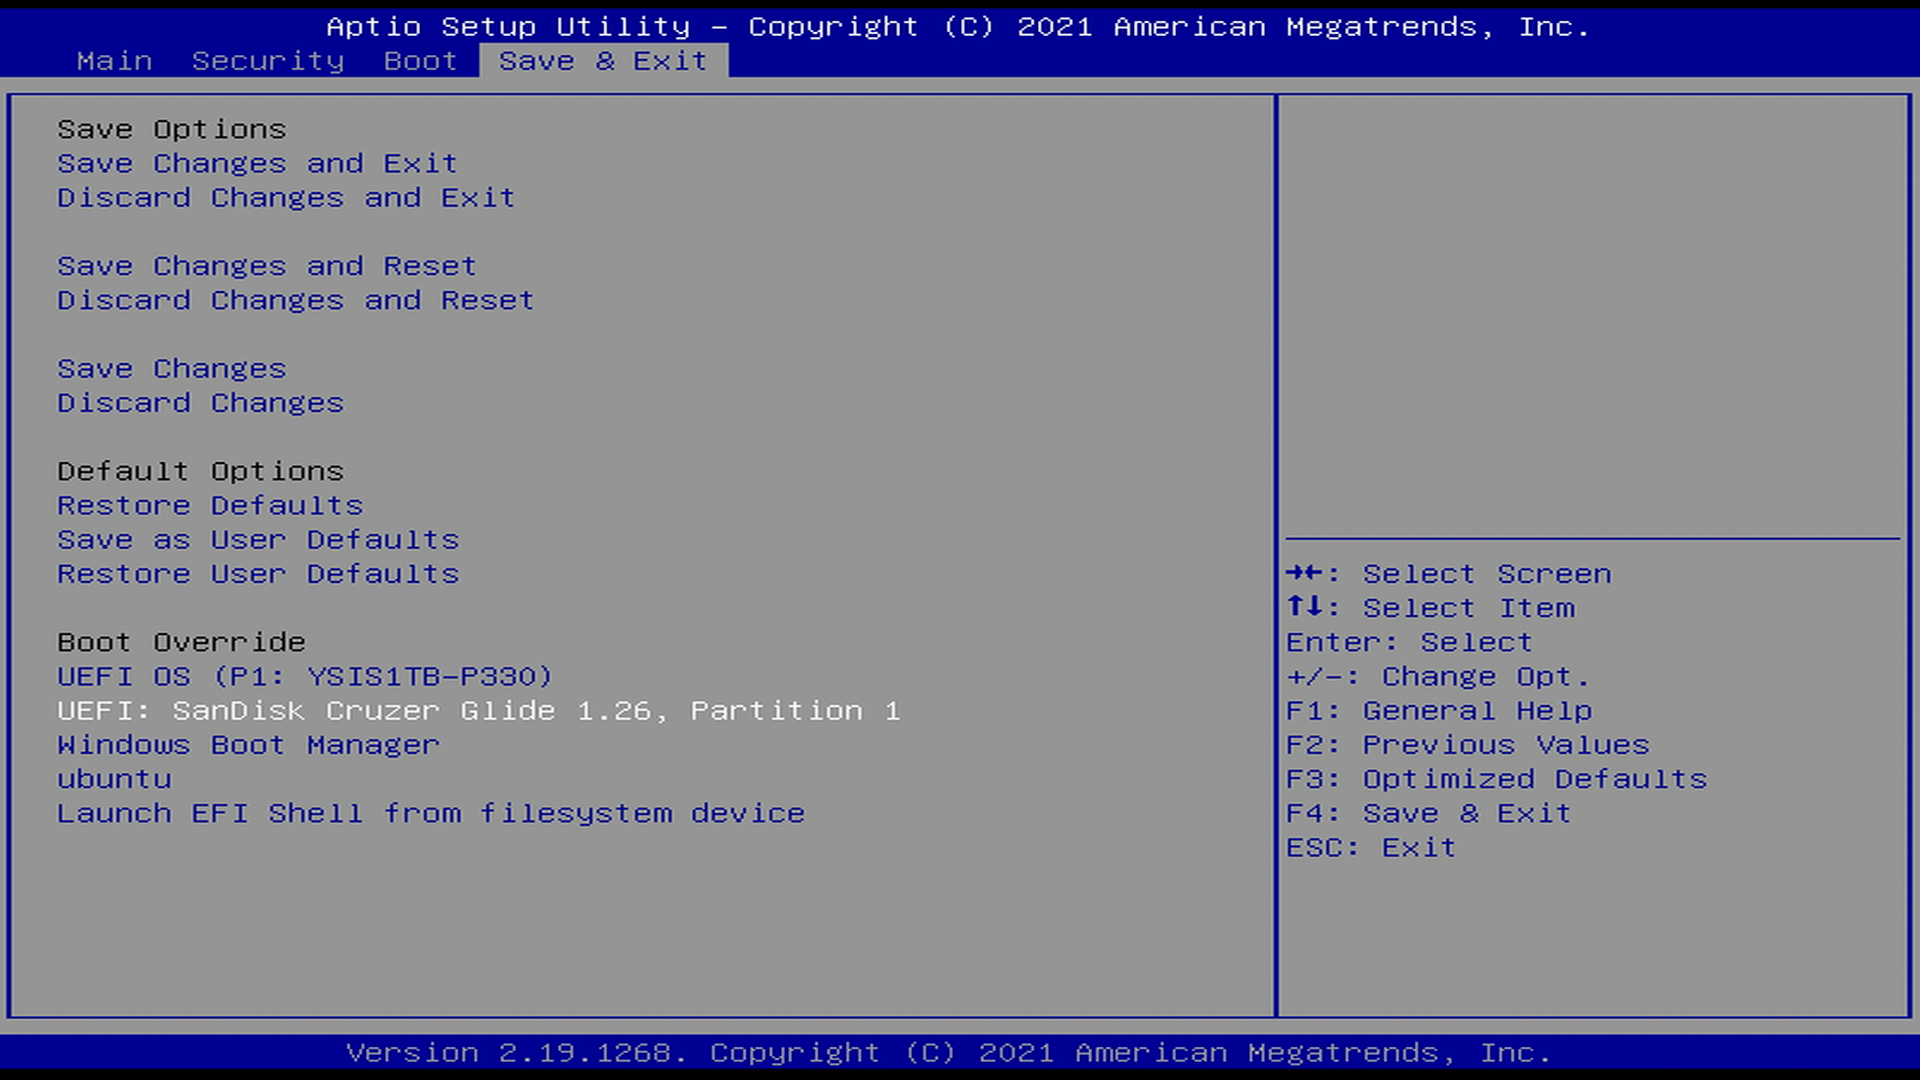Select Restore User Defaults
The image size is (1920, 1080).
pos(258,574)
